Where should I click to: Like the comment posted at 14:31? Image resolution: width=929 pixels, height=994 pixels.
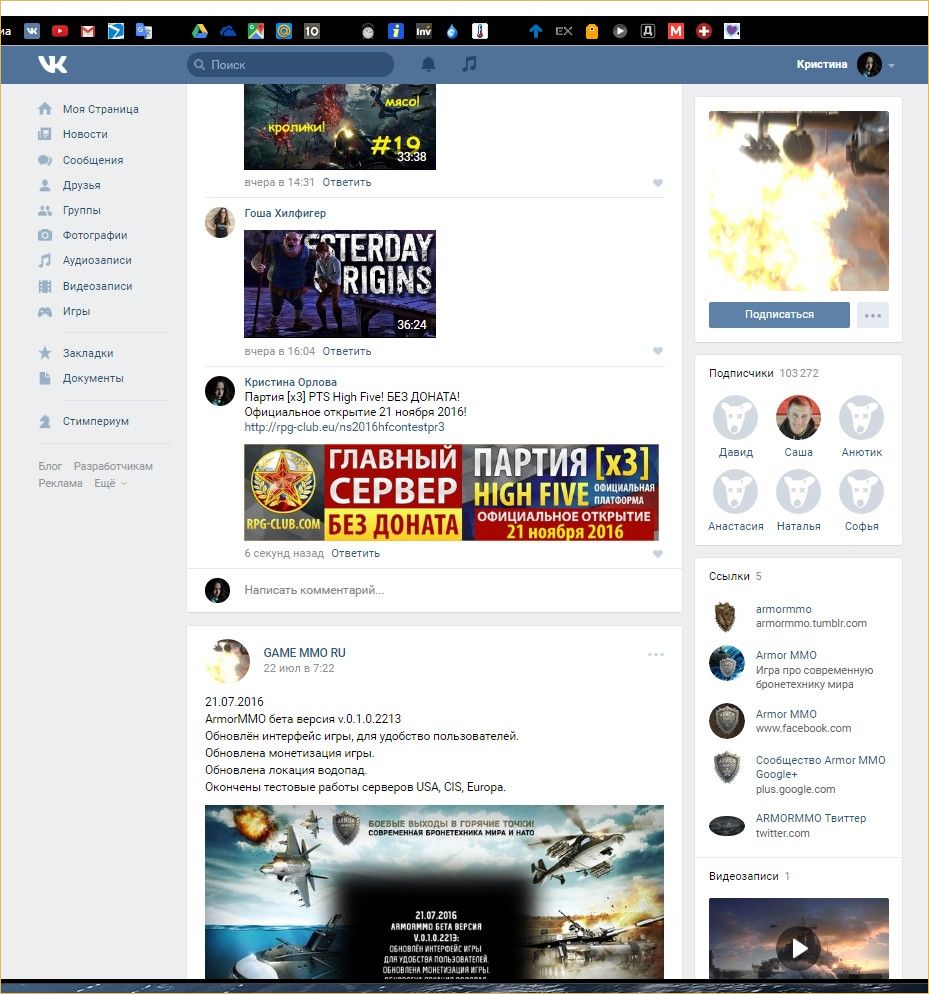pos(658,183)
